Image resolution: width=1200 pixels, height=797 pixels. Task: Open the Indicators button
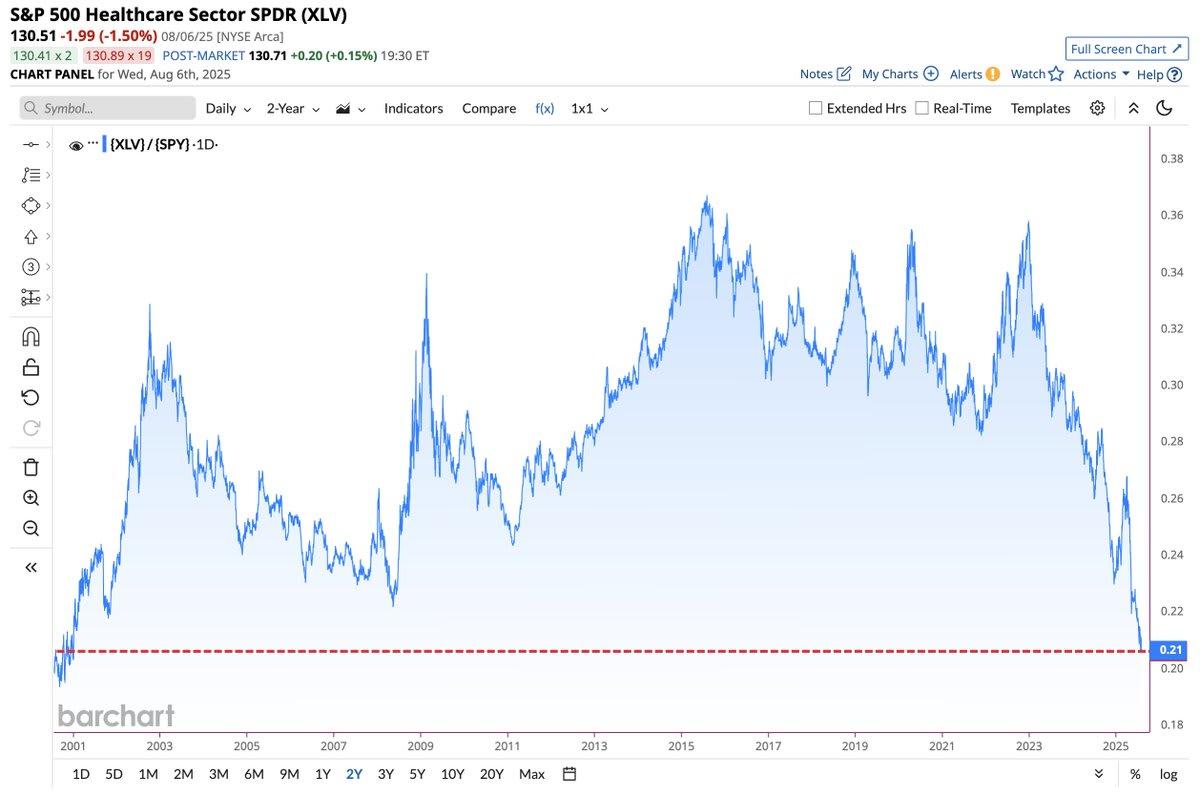point(413,108)
